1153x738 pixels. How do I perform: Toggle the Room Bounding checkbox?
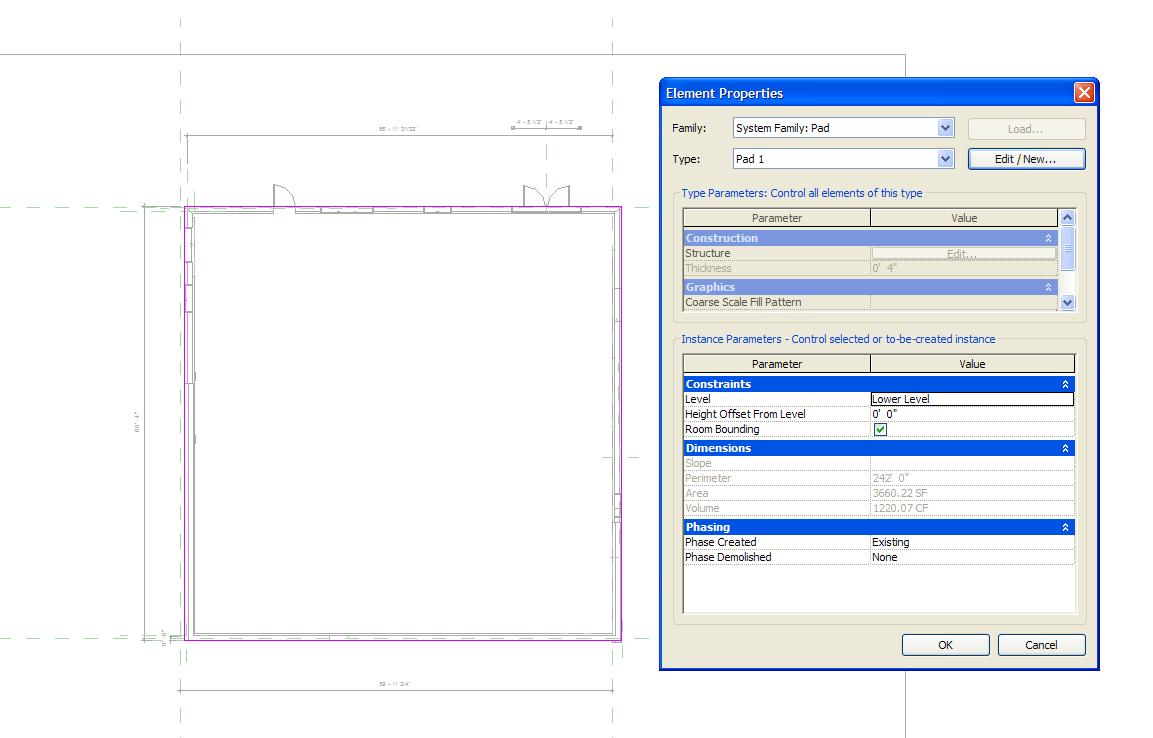880,430
